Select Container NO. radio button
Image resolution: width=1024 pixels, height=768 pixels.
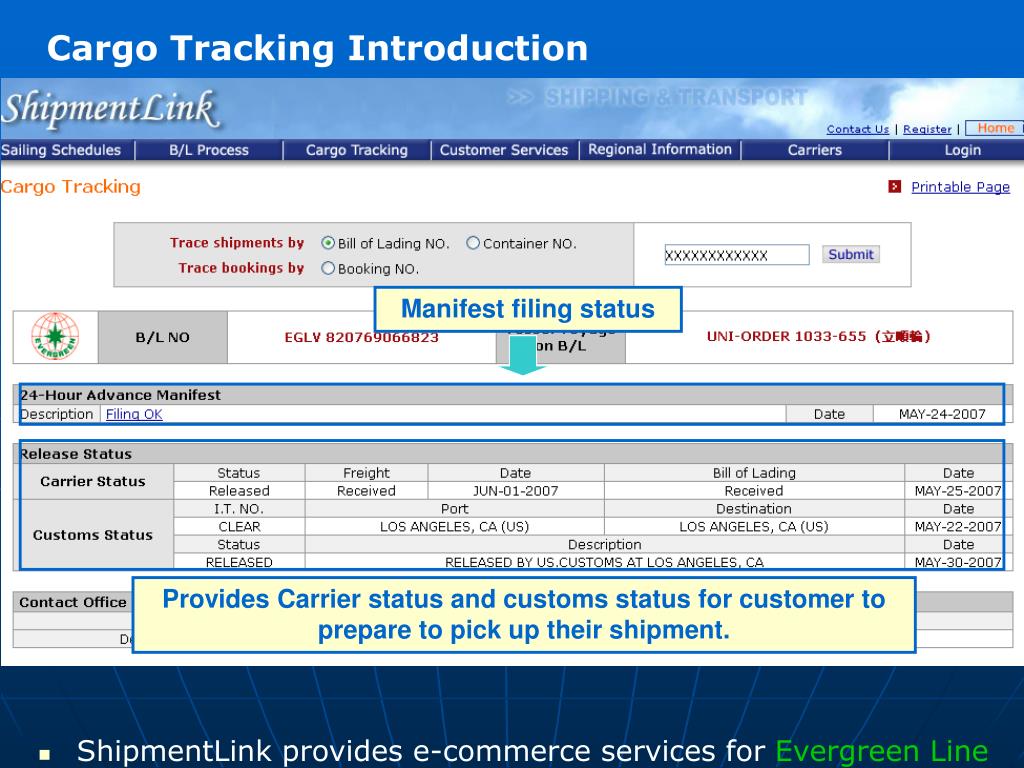tap(473, 243)
